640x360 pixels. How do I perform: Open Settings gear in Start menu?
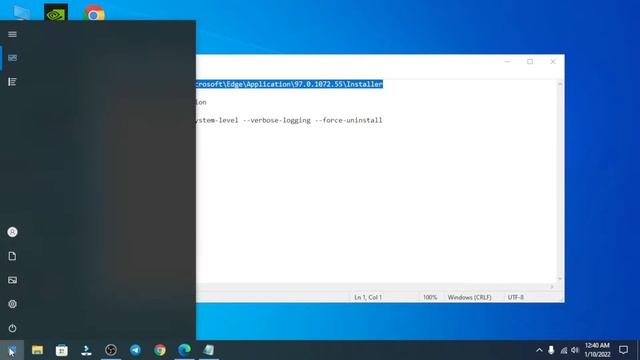12,304
